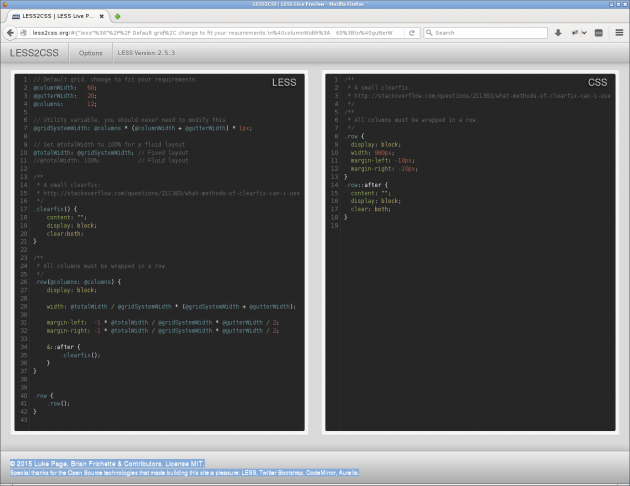Click the .clearfix() mixin line
The image size is (630, 486).
click(x=55, y=209)
